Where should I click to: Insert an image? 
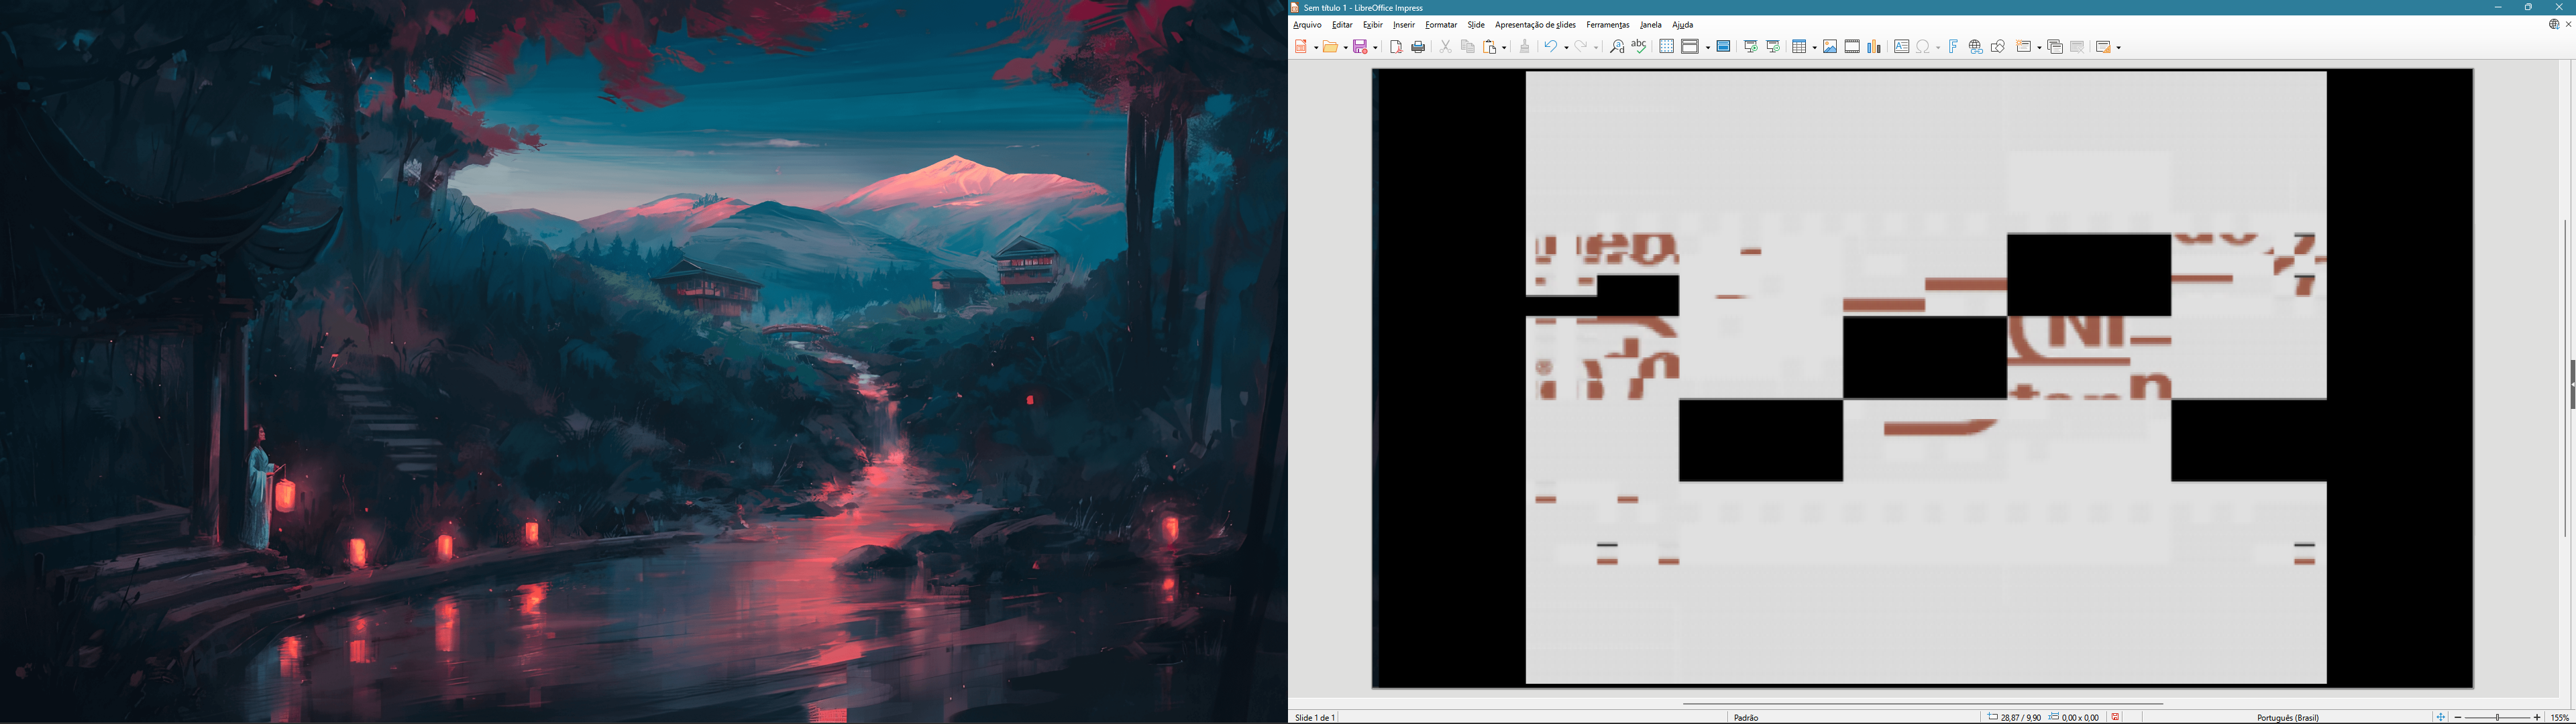tap(1830, 47)
